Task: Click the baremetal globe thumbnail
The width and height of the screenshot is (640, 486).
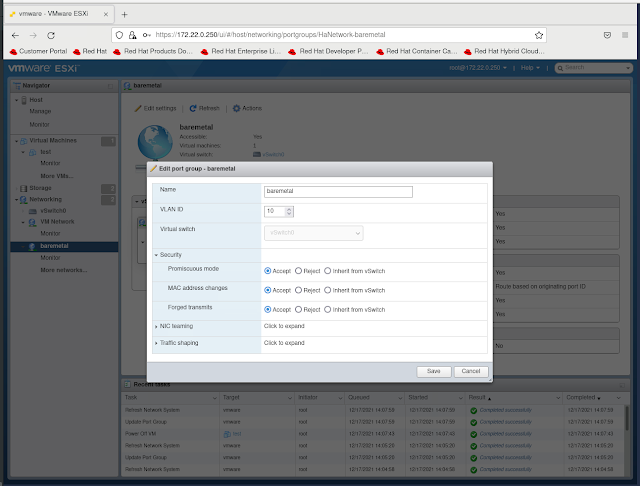Action: click(x=155, y=142)
